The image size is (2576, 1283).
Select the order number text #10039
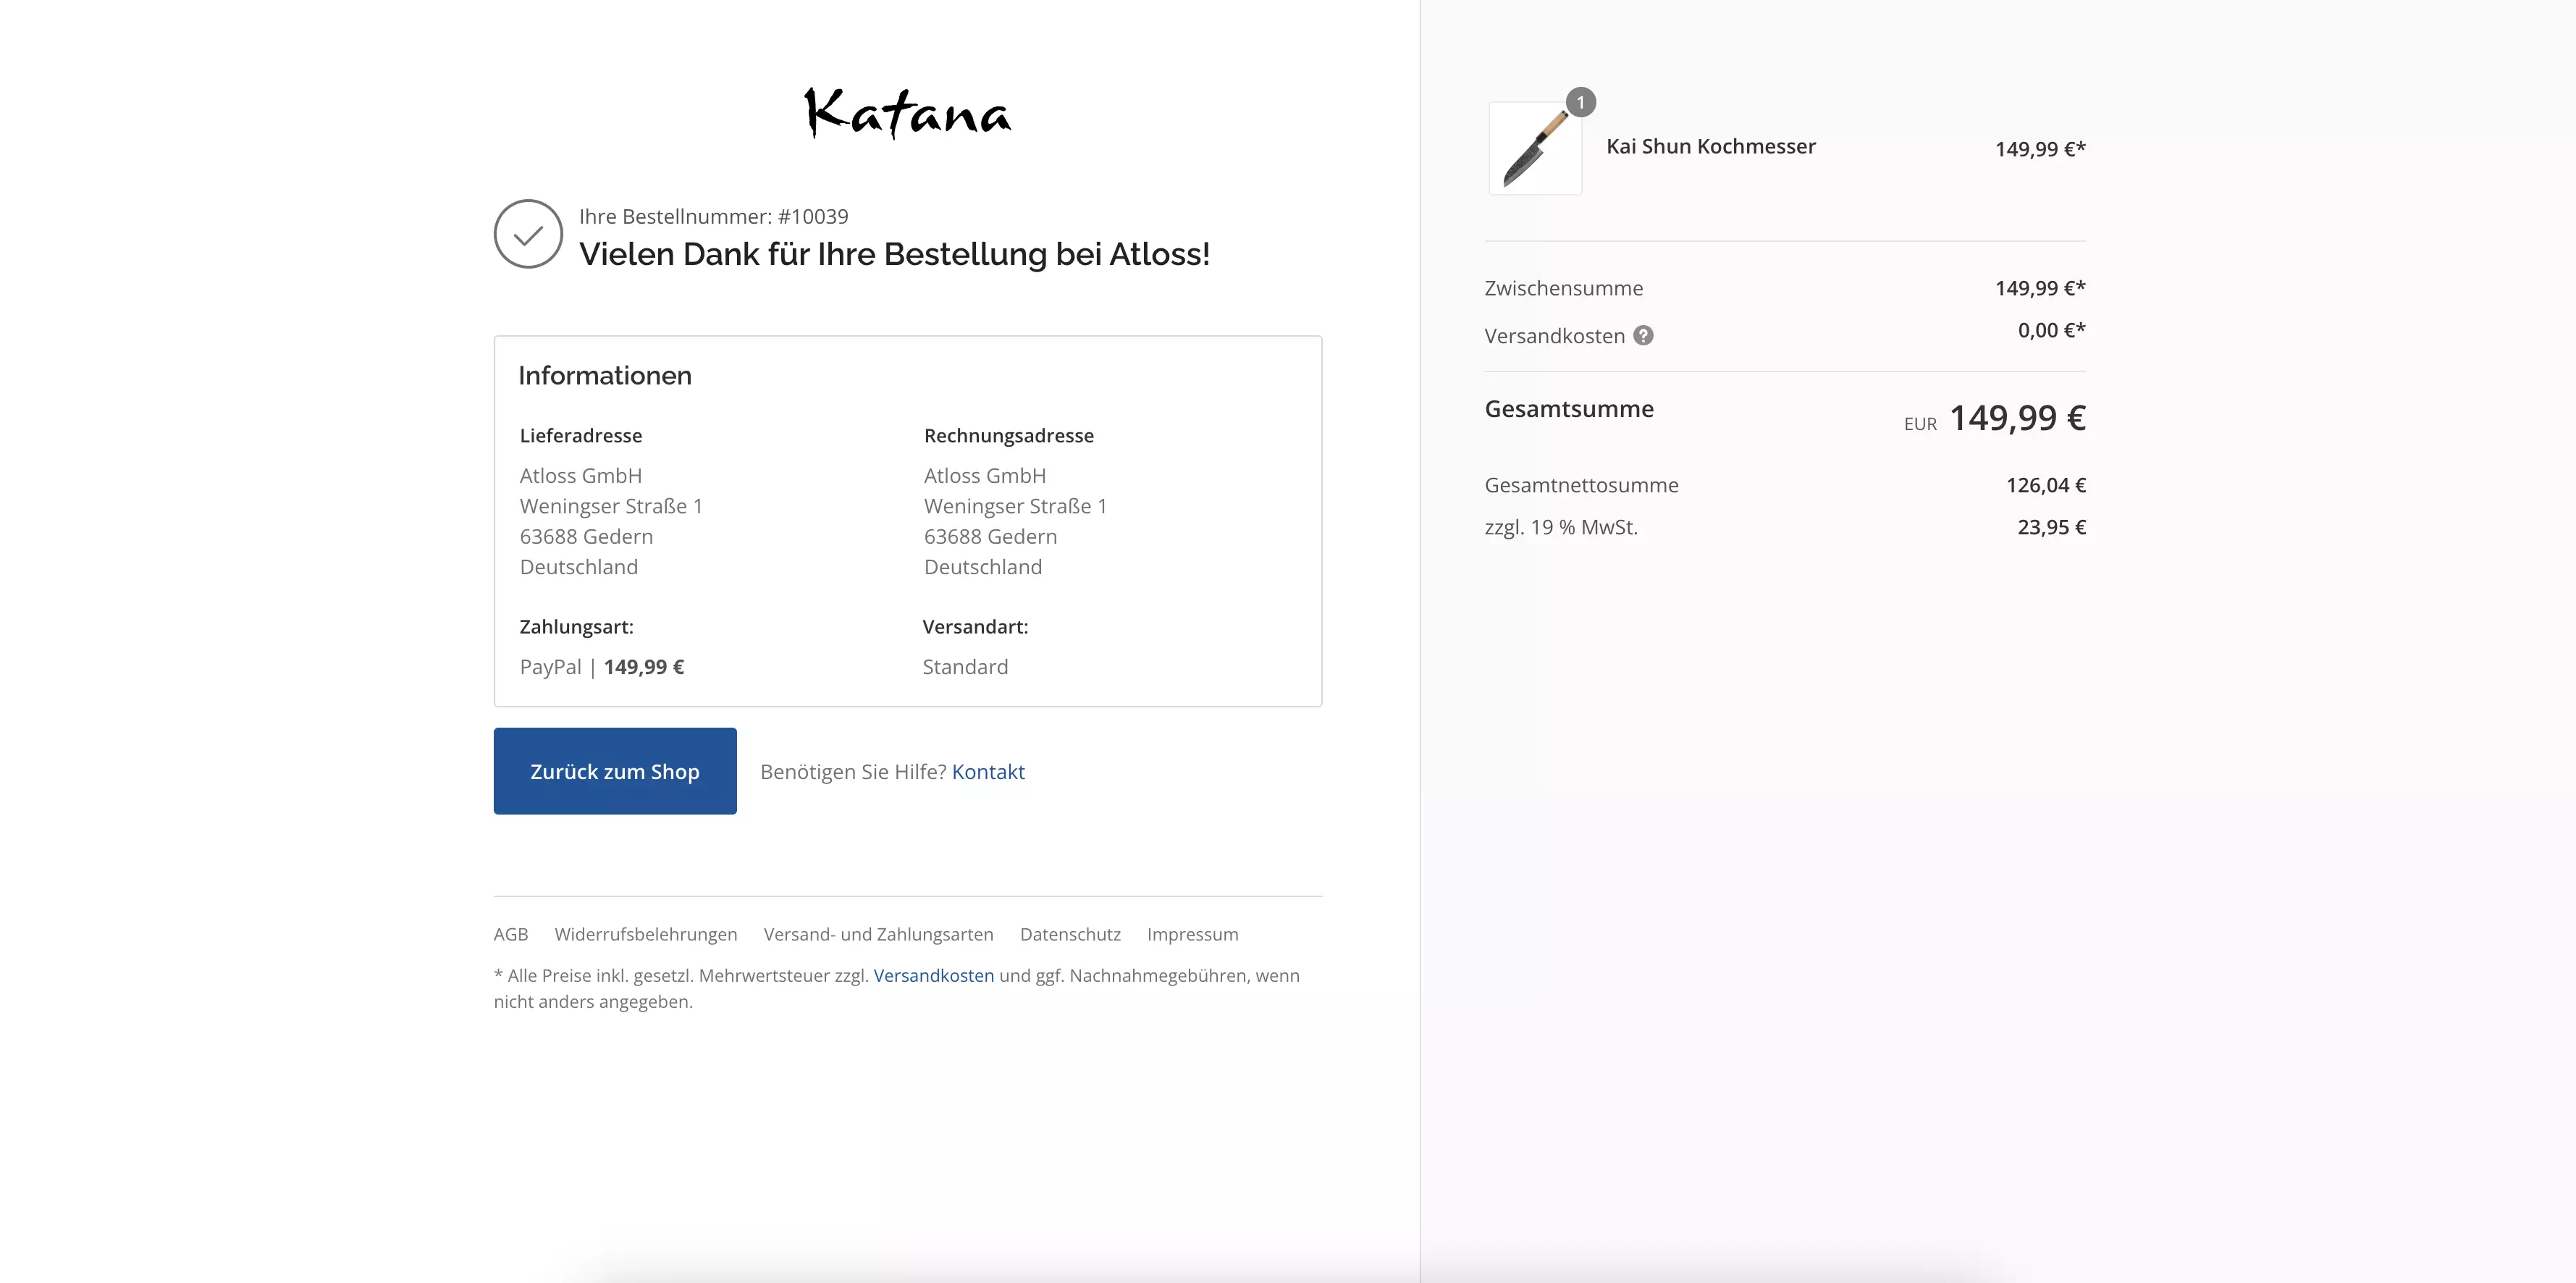coord(813,216)
